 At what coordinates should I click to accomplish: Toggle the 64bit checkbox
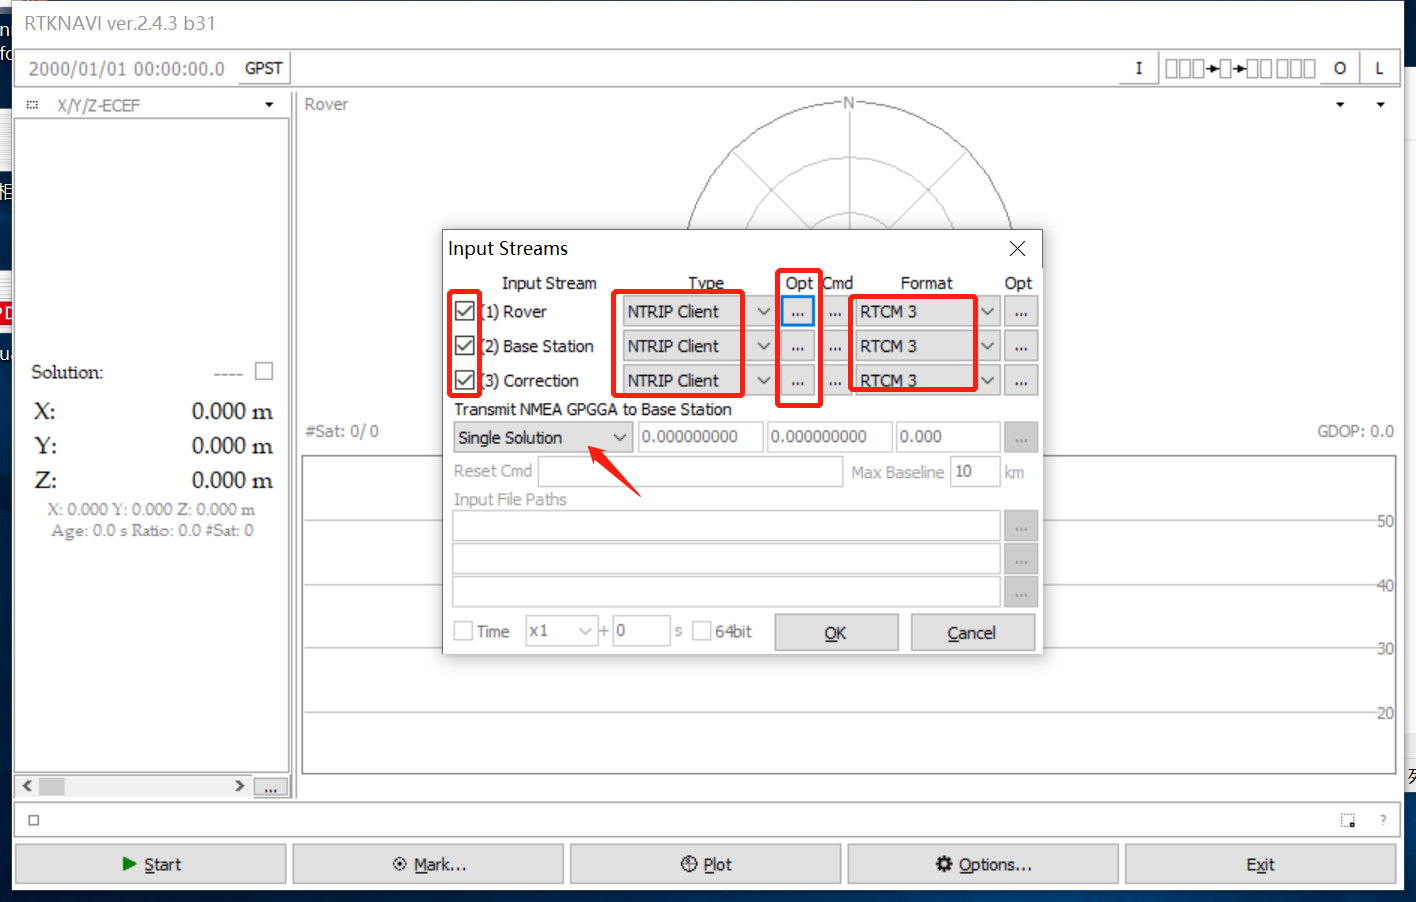pyautogui.click(x=702, y=631)
